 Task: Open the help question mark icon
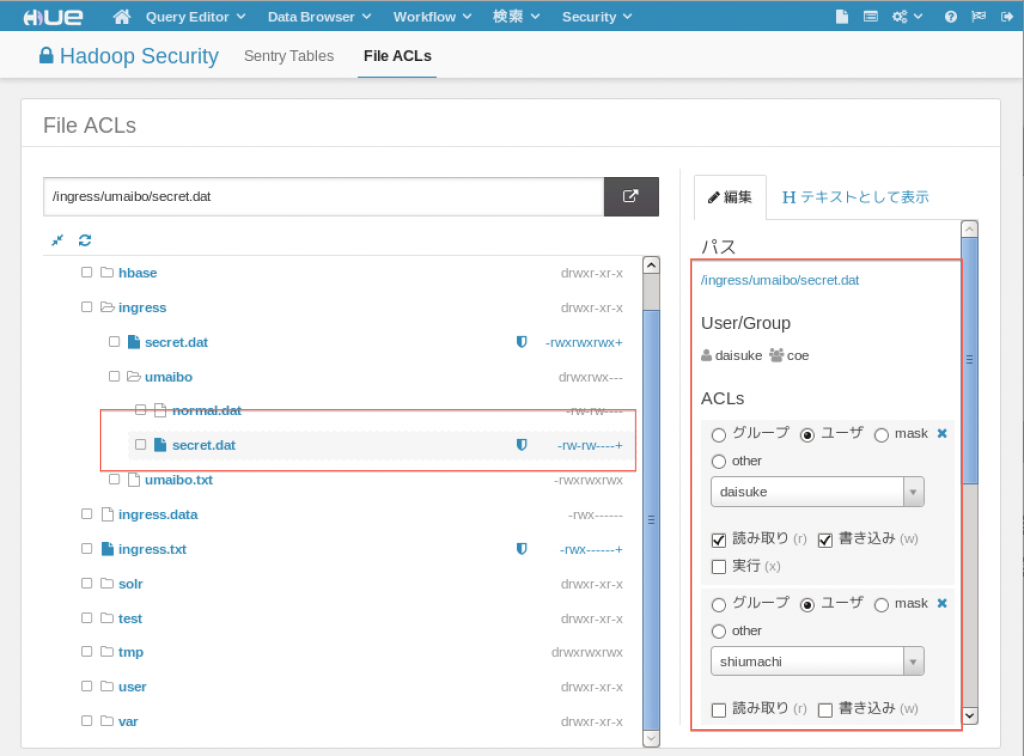pyautogui.click(x=951, y=17)
